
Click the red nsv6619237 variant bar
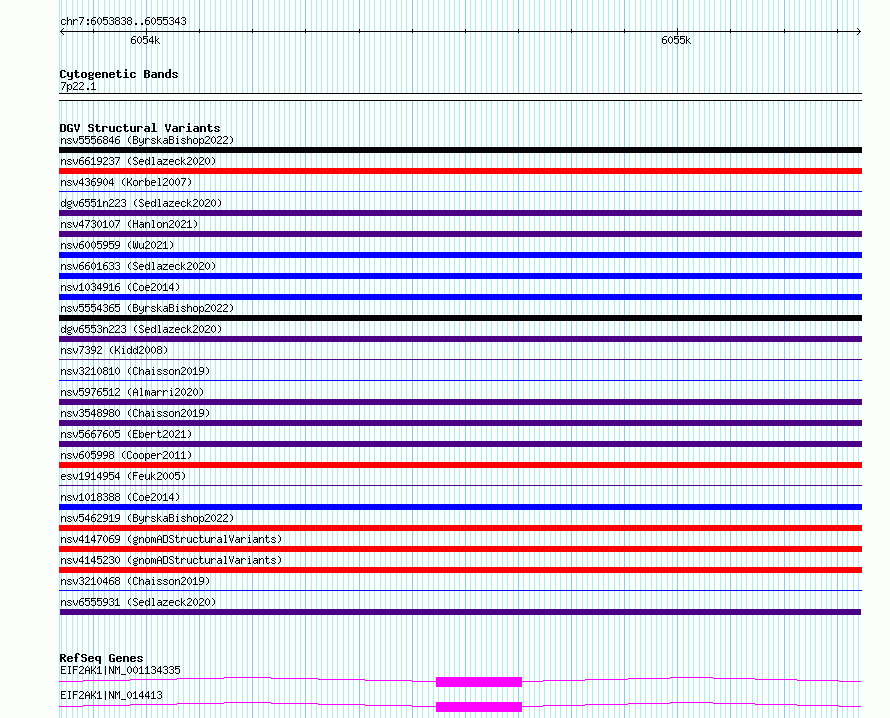tap(460, 171)
